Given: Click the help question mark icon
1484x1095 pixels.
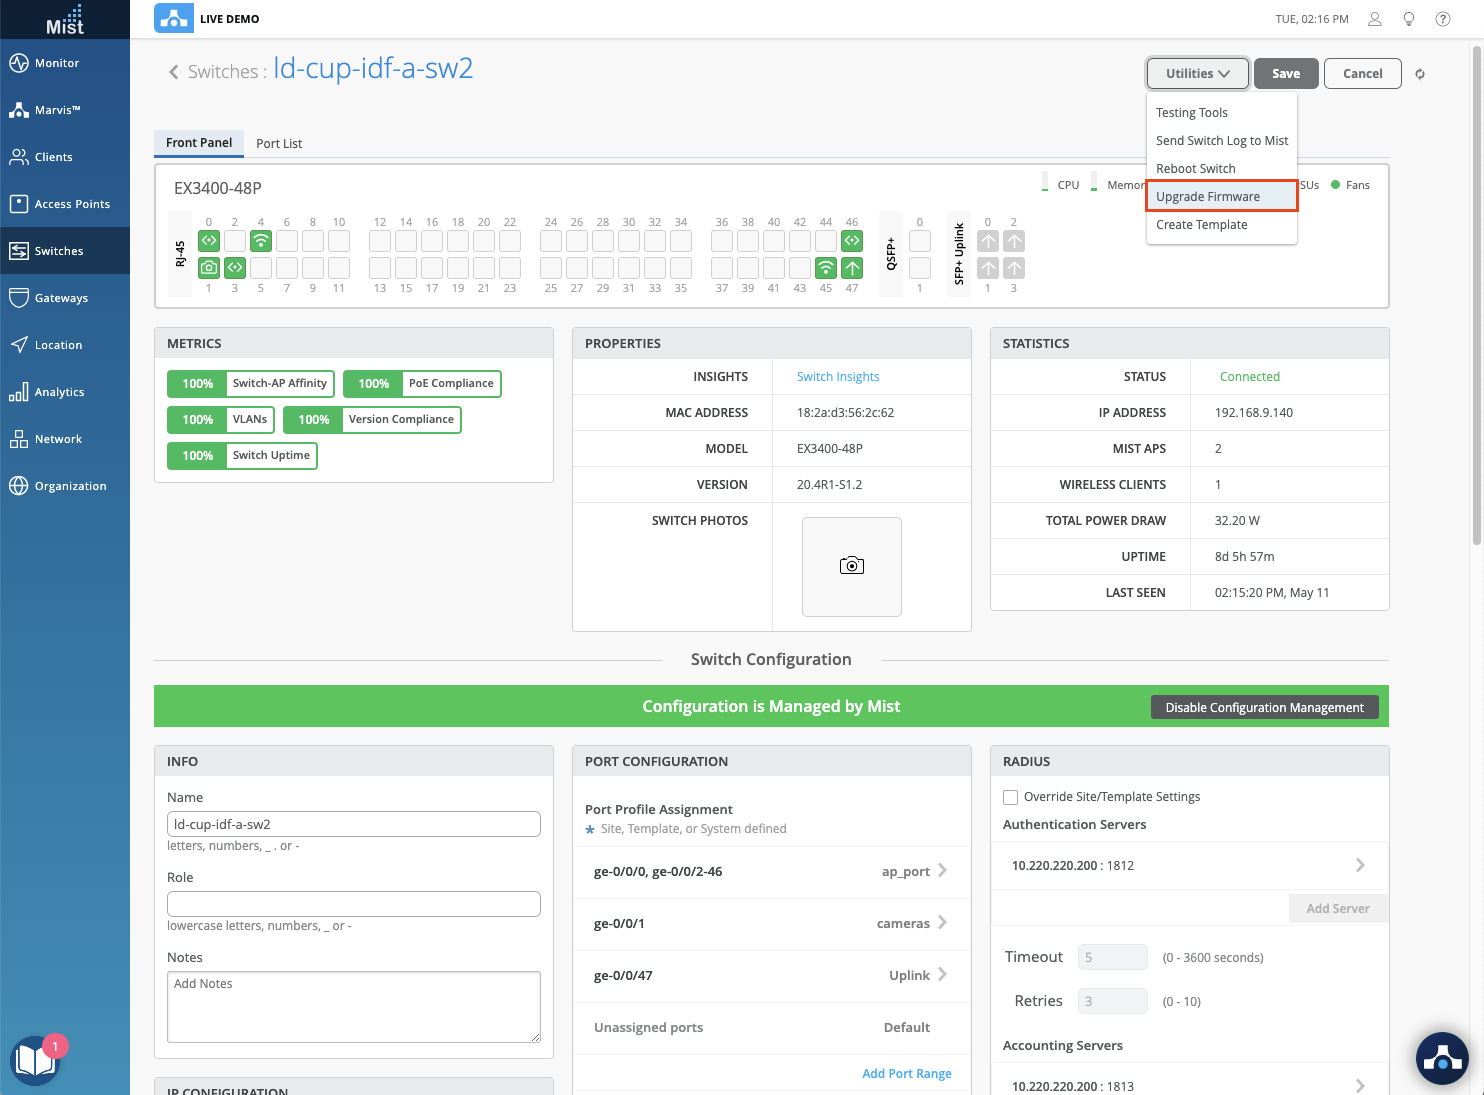Looking at the screenshot, I should pos(1443,19).
